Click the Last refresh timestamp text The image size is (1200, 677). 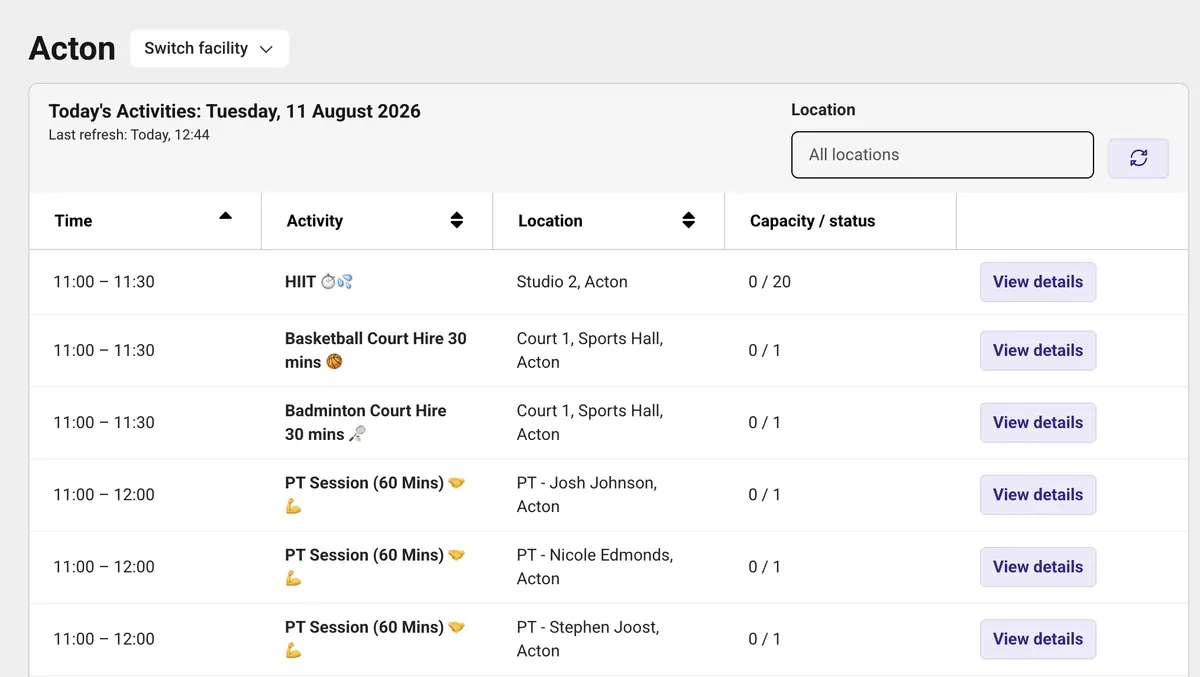point(129,135)
